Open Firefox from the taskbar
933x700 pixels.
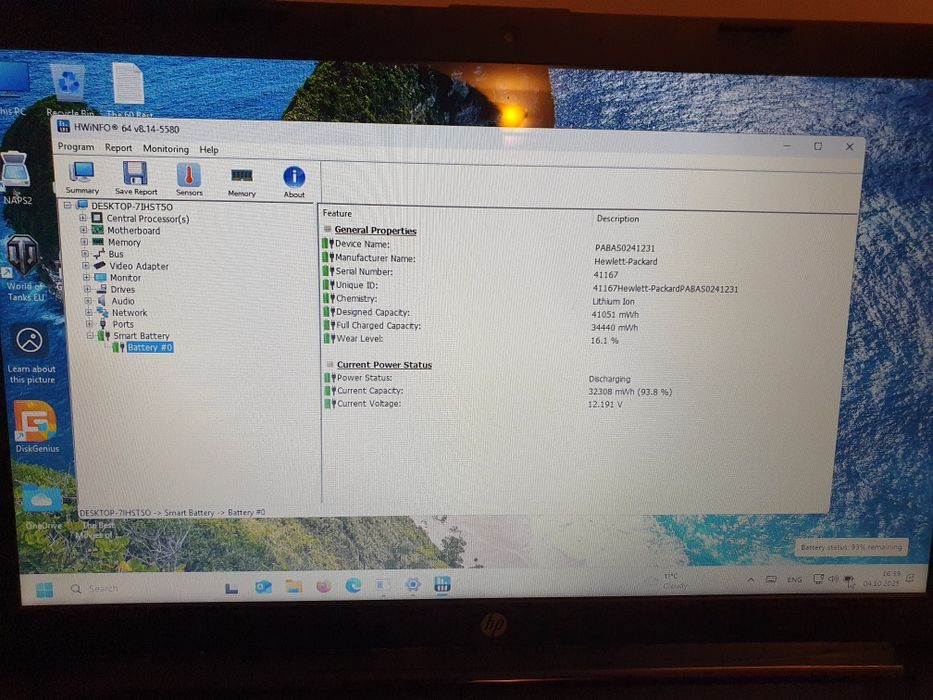coord(324,587)
